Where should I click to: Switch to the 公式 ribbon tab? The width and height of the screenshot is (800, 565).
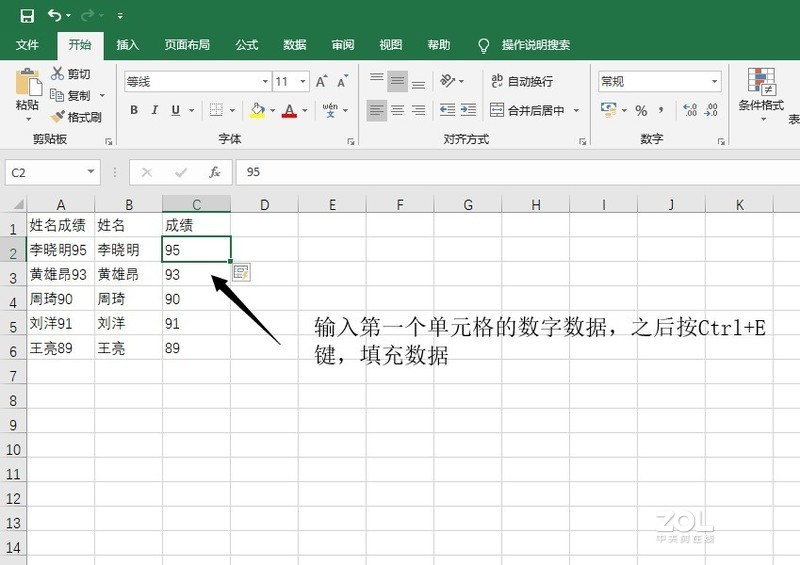pyautogui.click(x=247, y=45)
